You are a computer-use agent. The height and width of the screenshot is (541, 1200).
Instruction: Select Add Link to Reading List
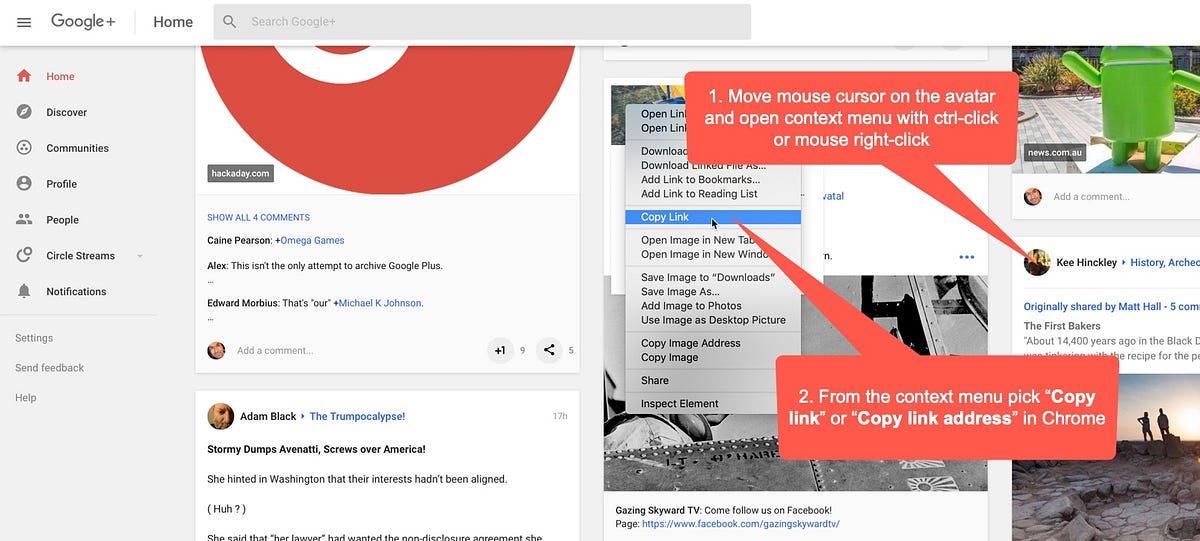[713, 194]
